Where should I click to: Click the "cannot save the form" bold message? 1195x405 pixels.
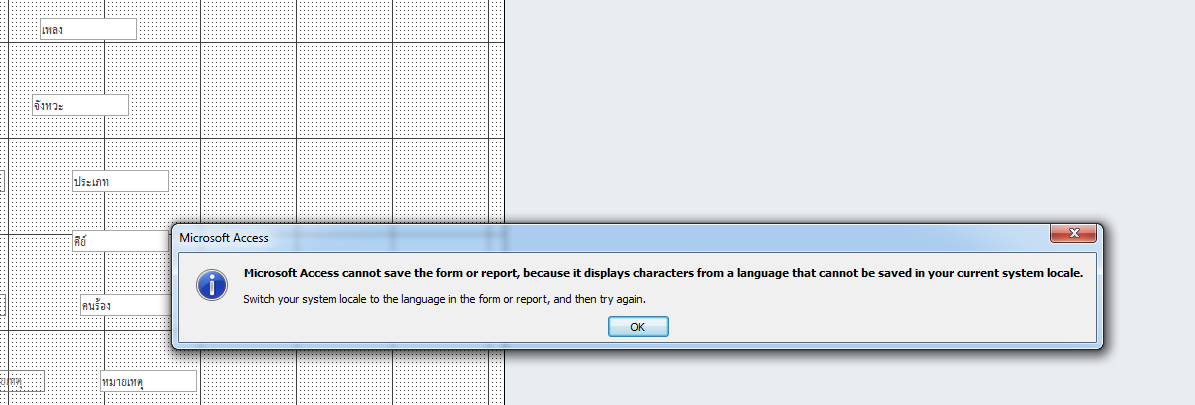(x=662, y=273)
